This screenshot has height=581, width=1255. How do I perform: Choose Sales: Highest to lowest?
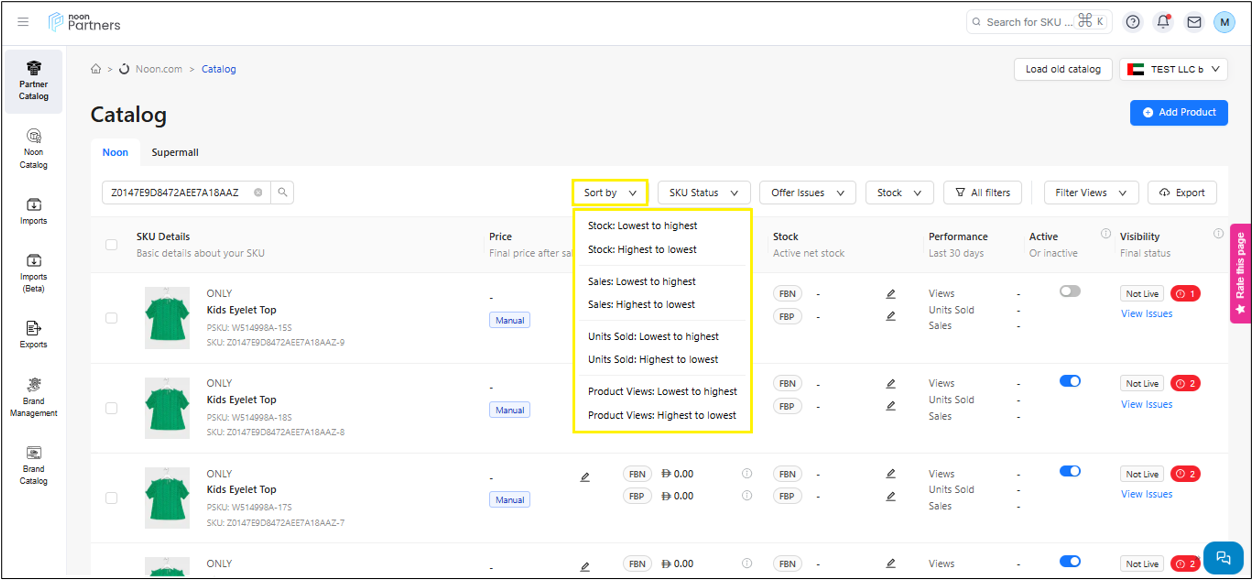(x=641, y=305)
